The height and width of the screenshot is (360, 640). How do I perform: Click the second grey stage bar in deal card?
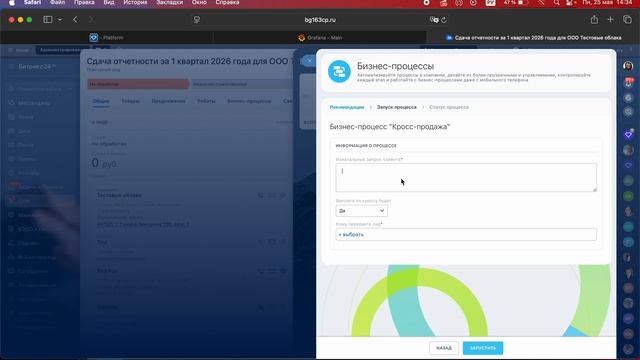[x=242, y=84]
